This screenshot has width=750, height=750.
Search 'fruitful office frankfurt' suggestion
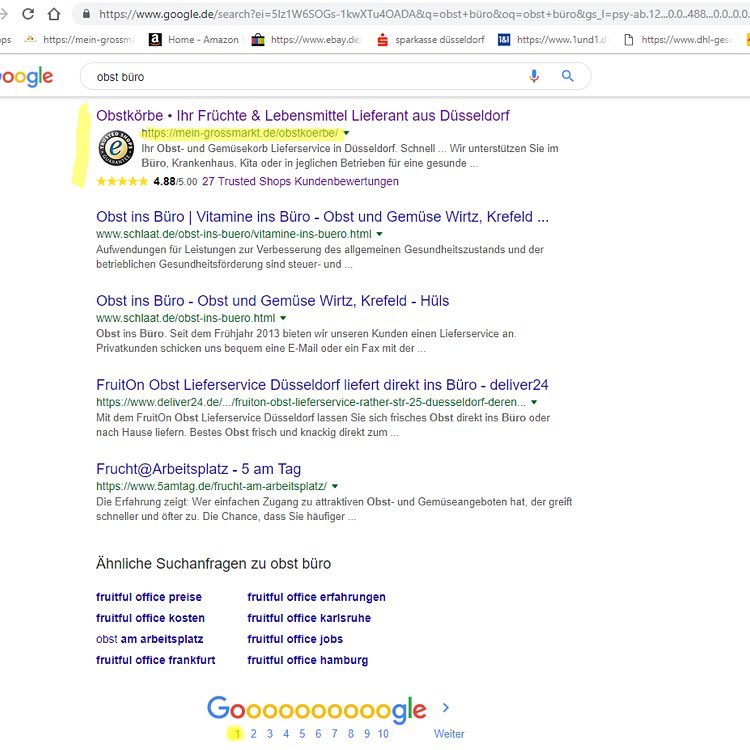coord(155,660)
